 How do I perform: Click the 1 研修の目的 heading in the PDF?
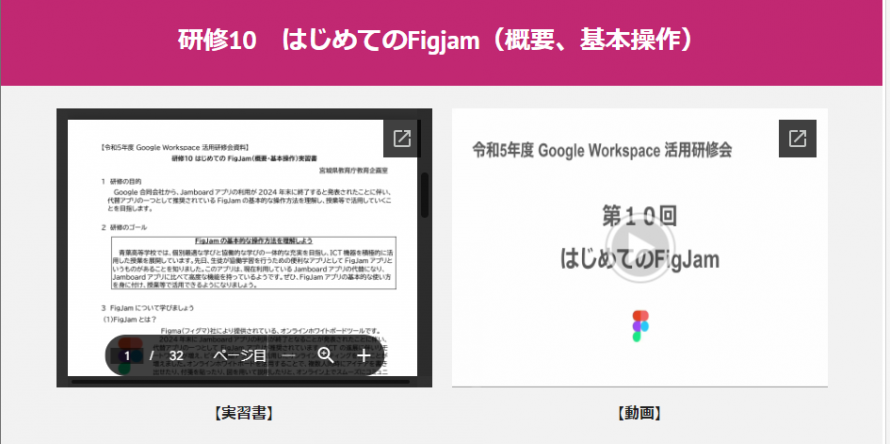(121, 182)
